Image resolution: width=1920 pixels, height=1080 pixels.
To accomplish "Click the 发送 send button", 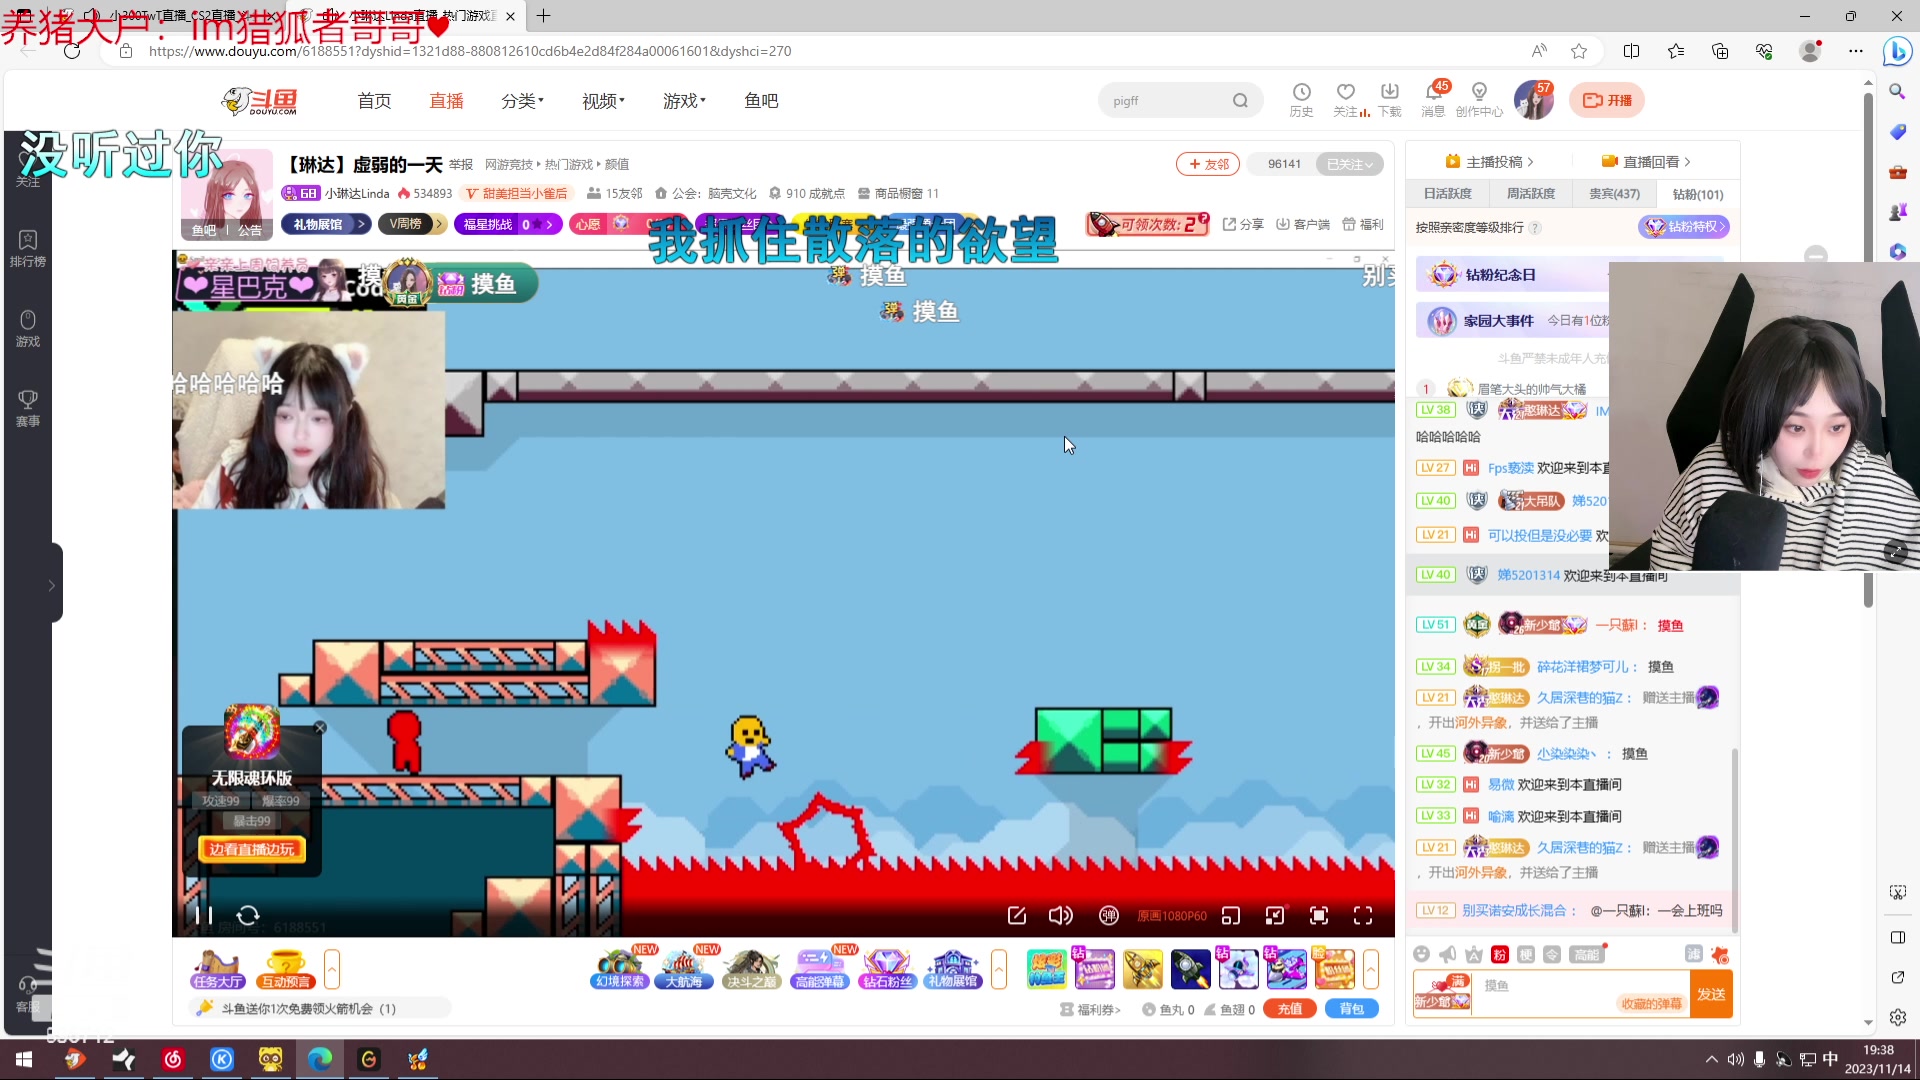I will 1710,994.
